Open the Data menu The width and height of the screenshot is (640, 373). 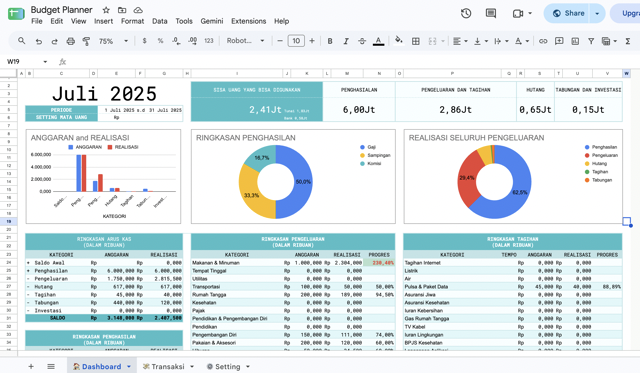[160, 21]
